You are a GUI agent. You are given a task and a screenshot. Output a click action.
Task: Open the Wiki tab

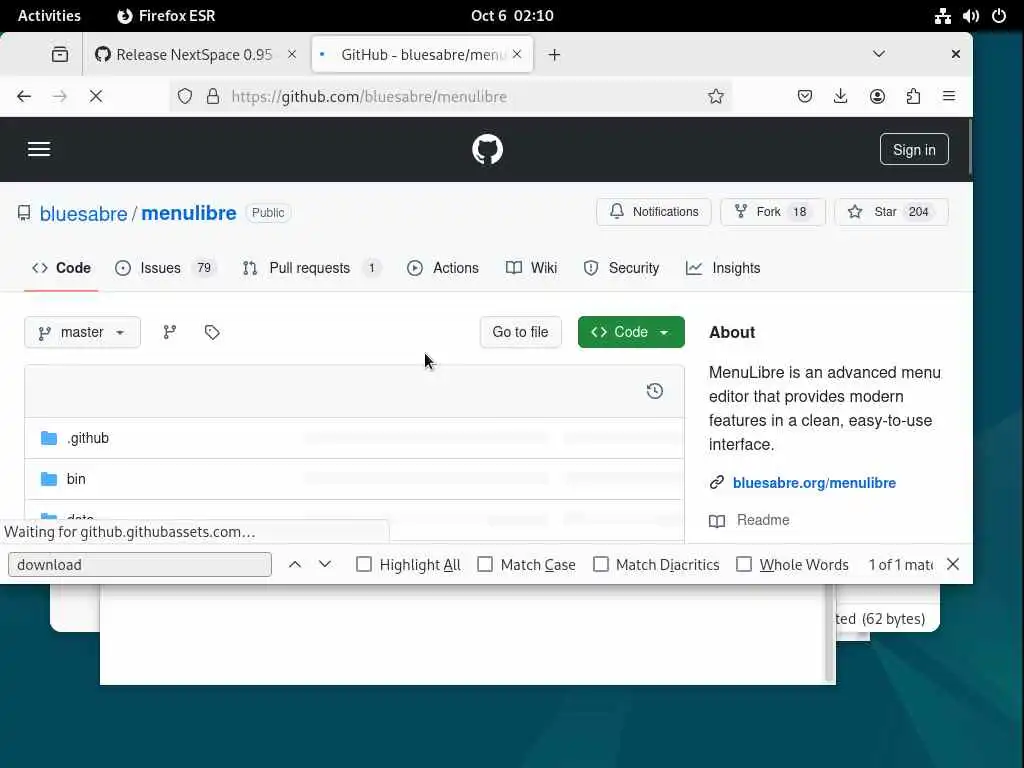tap(532, 268)
